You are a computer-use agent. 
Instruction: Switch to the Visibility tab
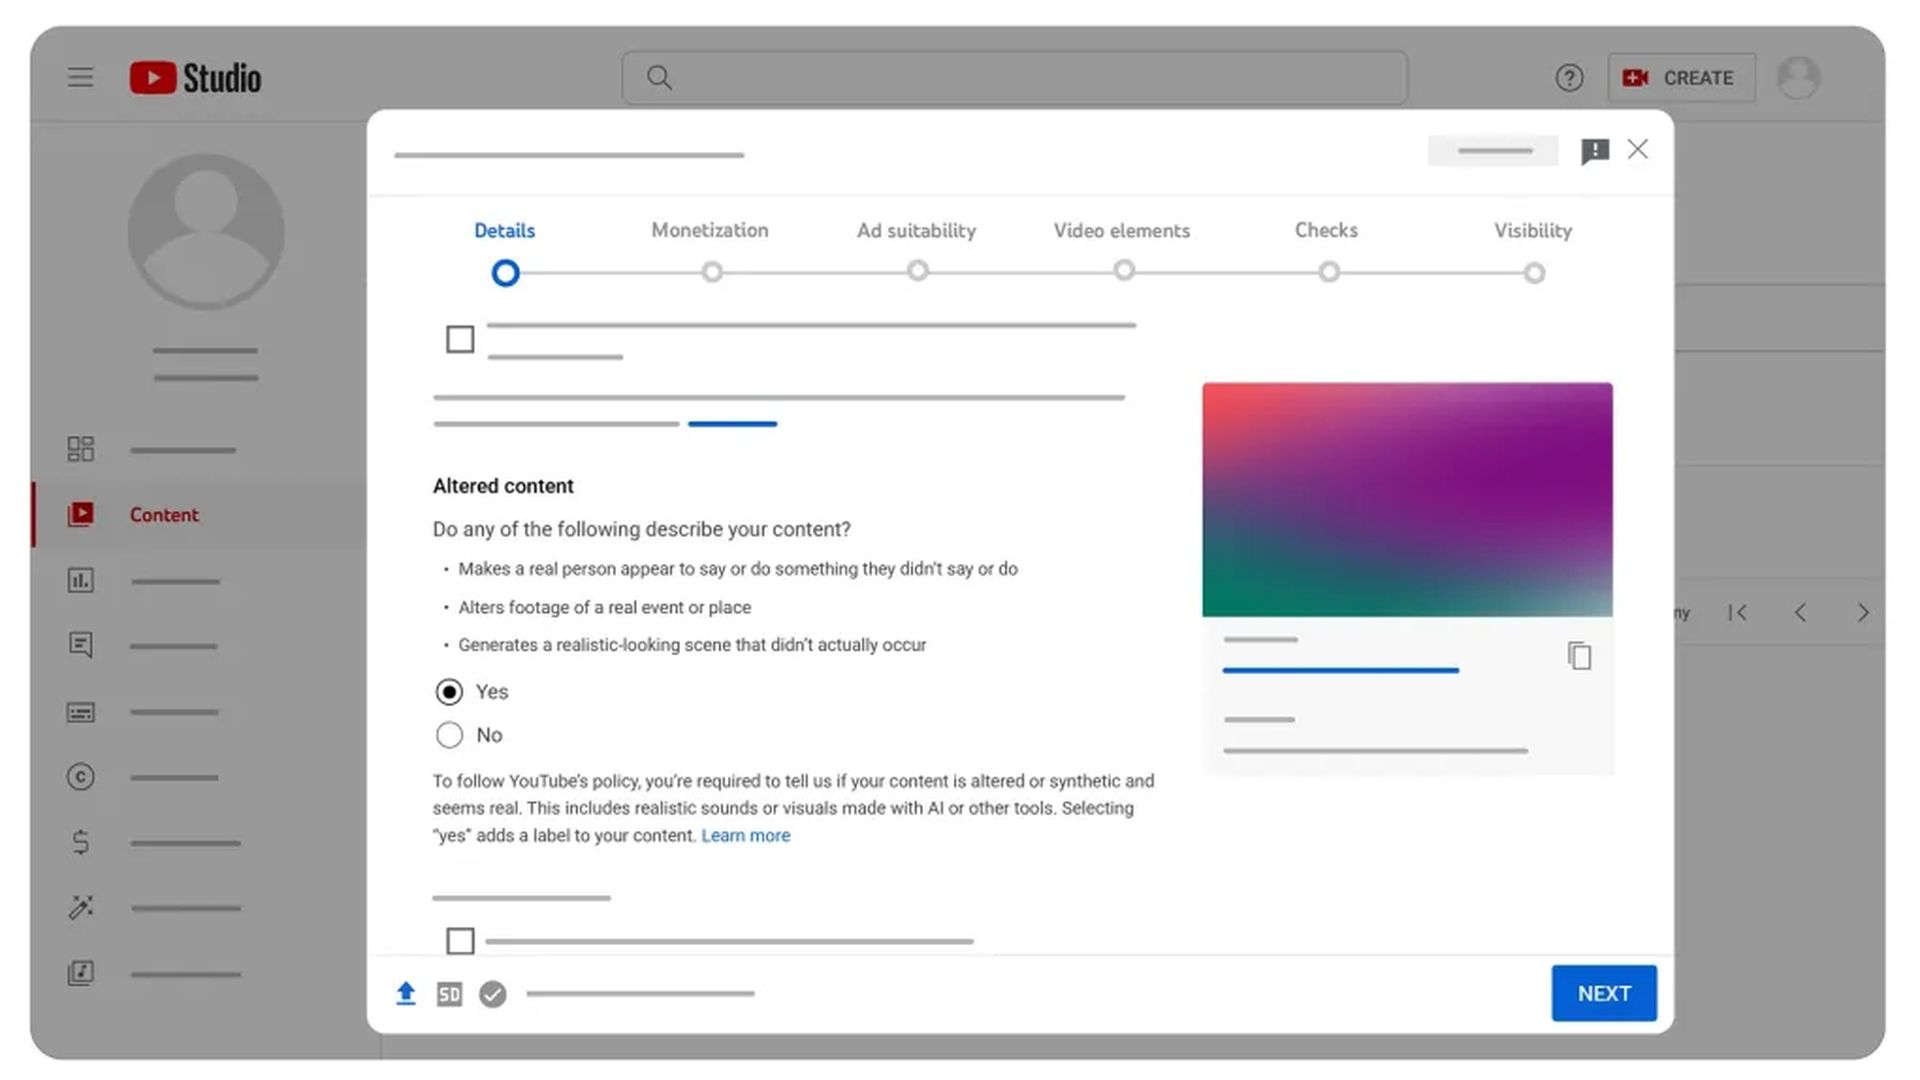[x=1534, y=229]
